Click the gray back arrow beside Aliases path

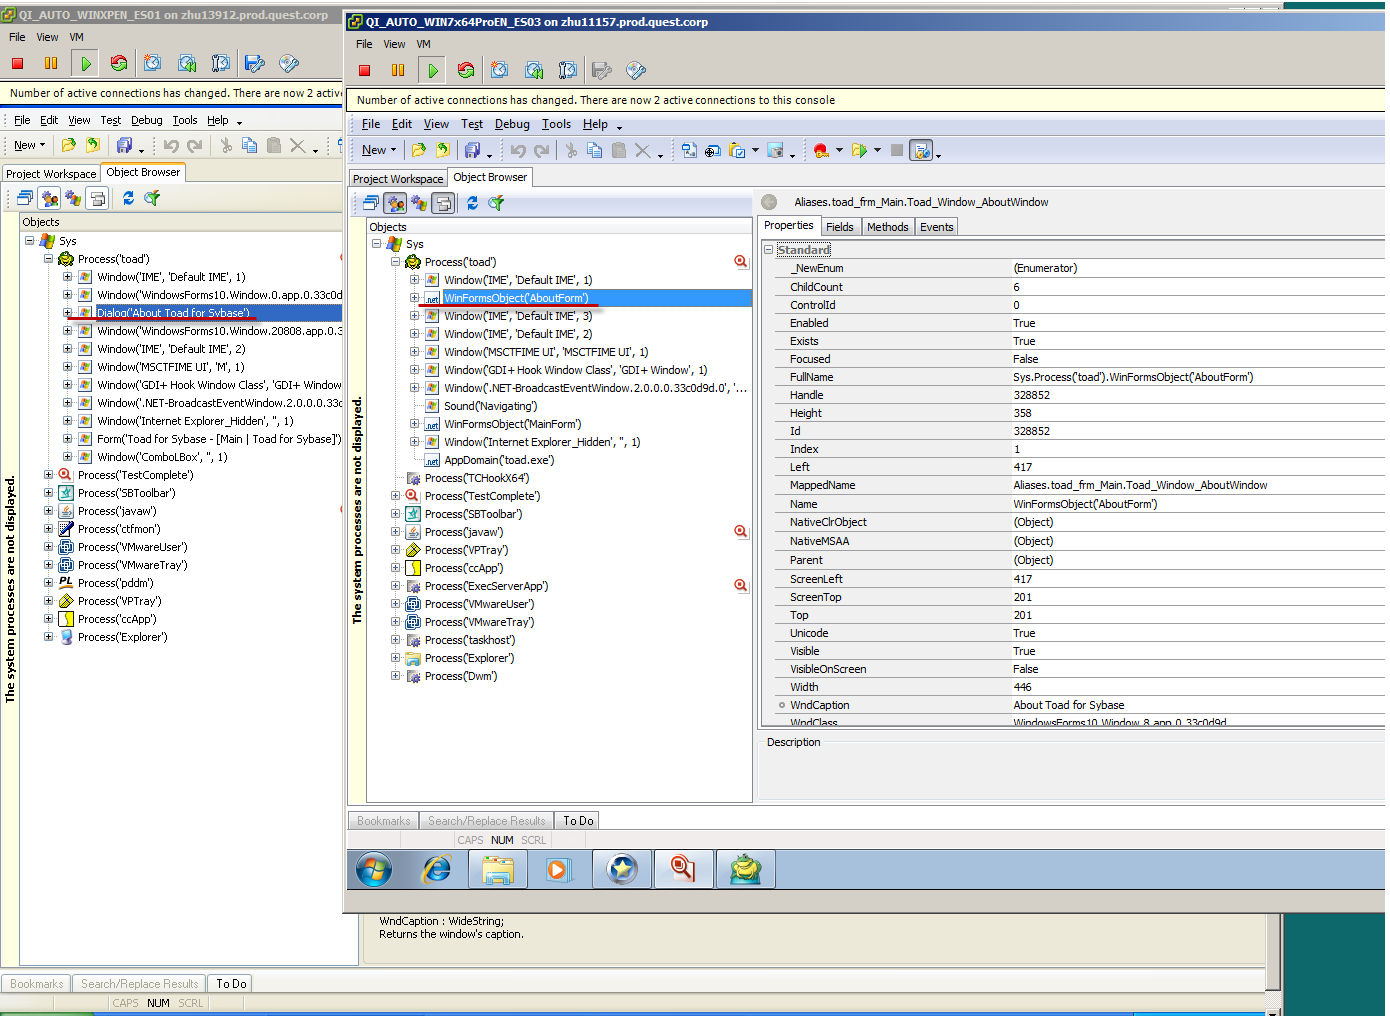pos(769,202)
